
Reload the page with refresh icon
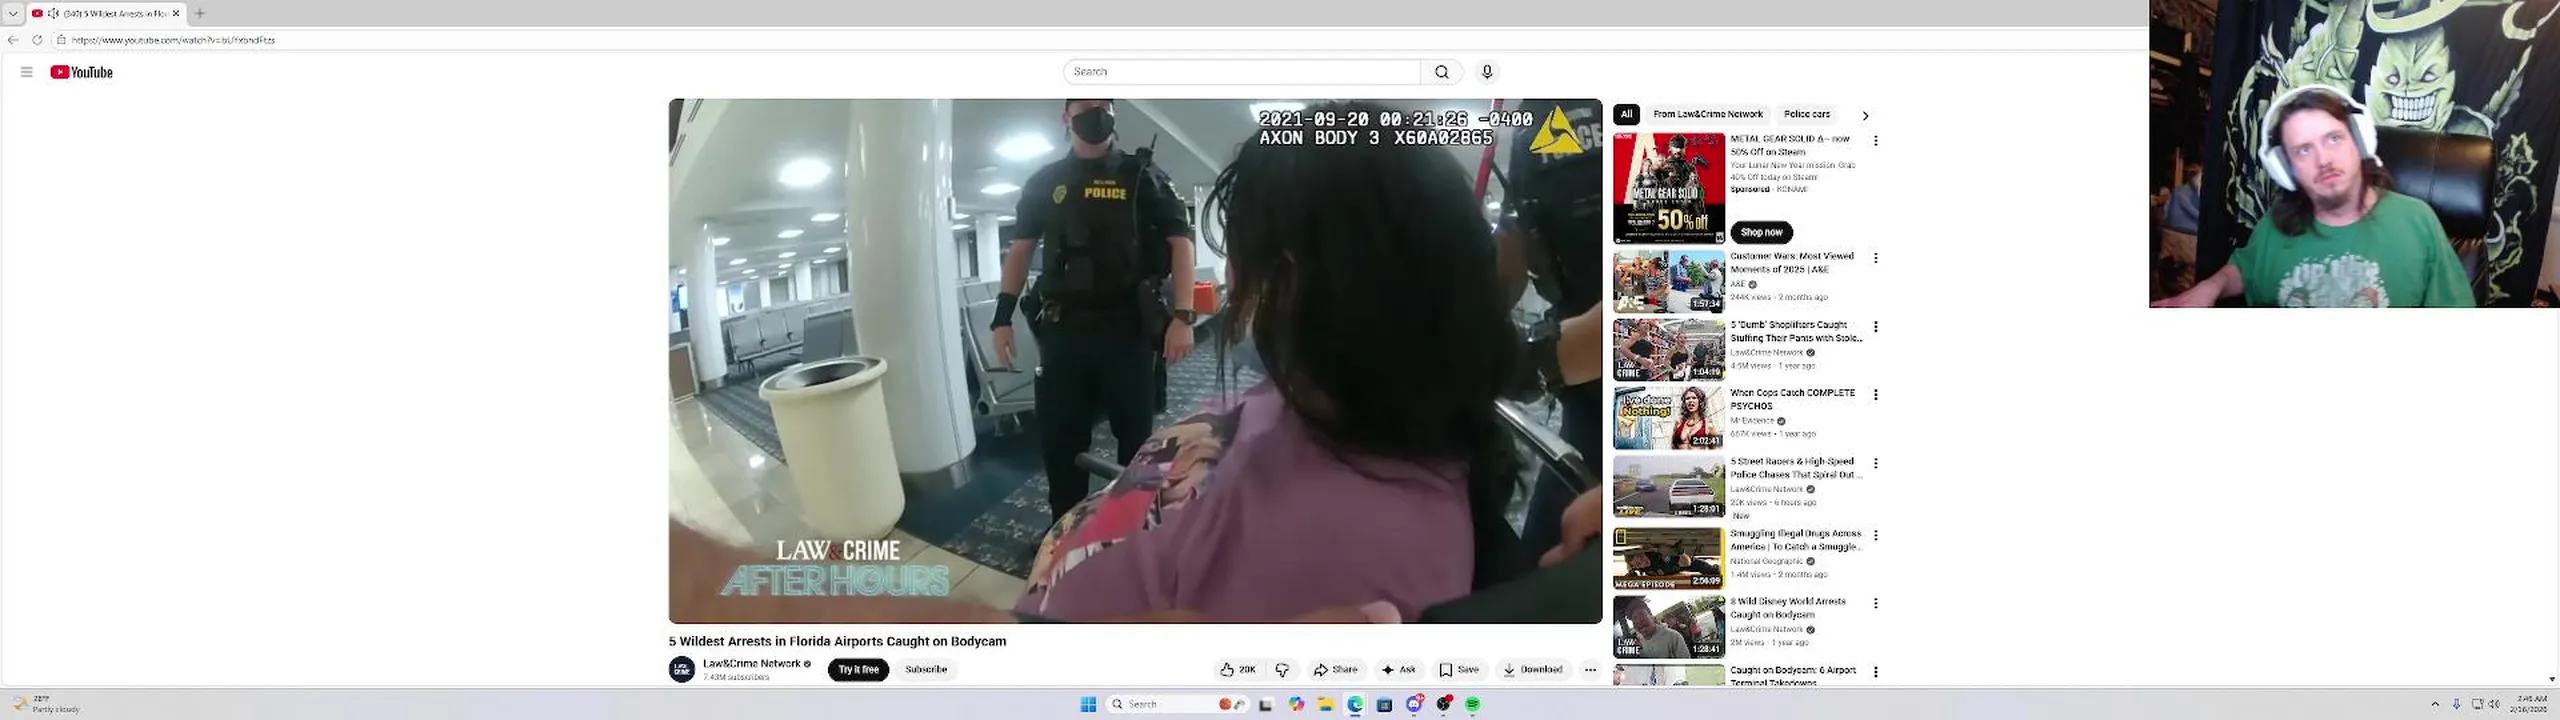[37, 40]
